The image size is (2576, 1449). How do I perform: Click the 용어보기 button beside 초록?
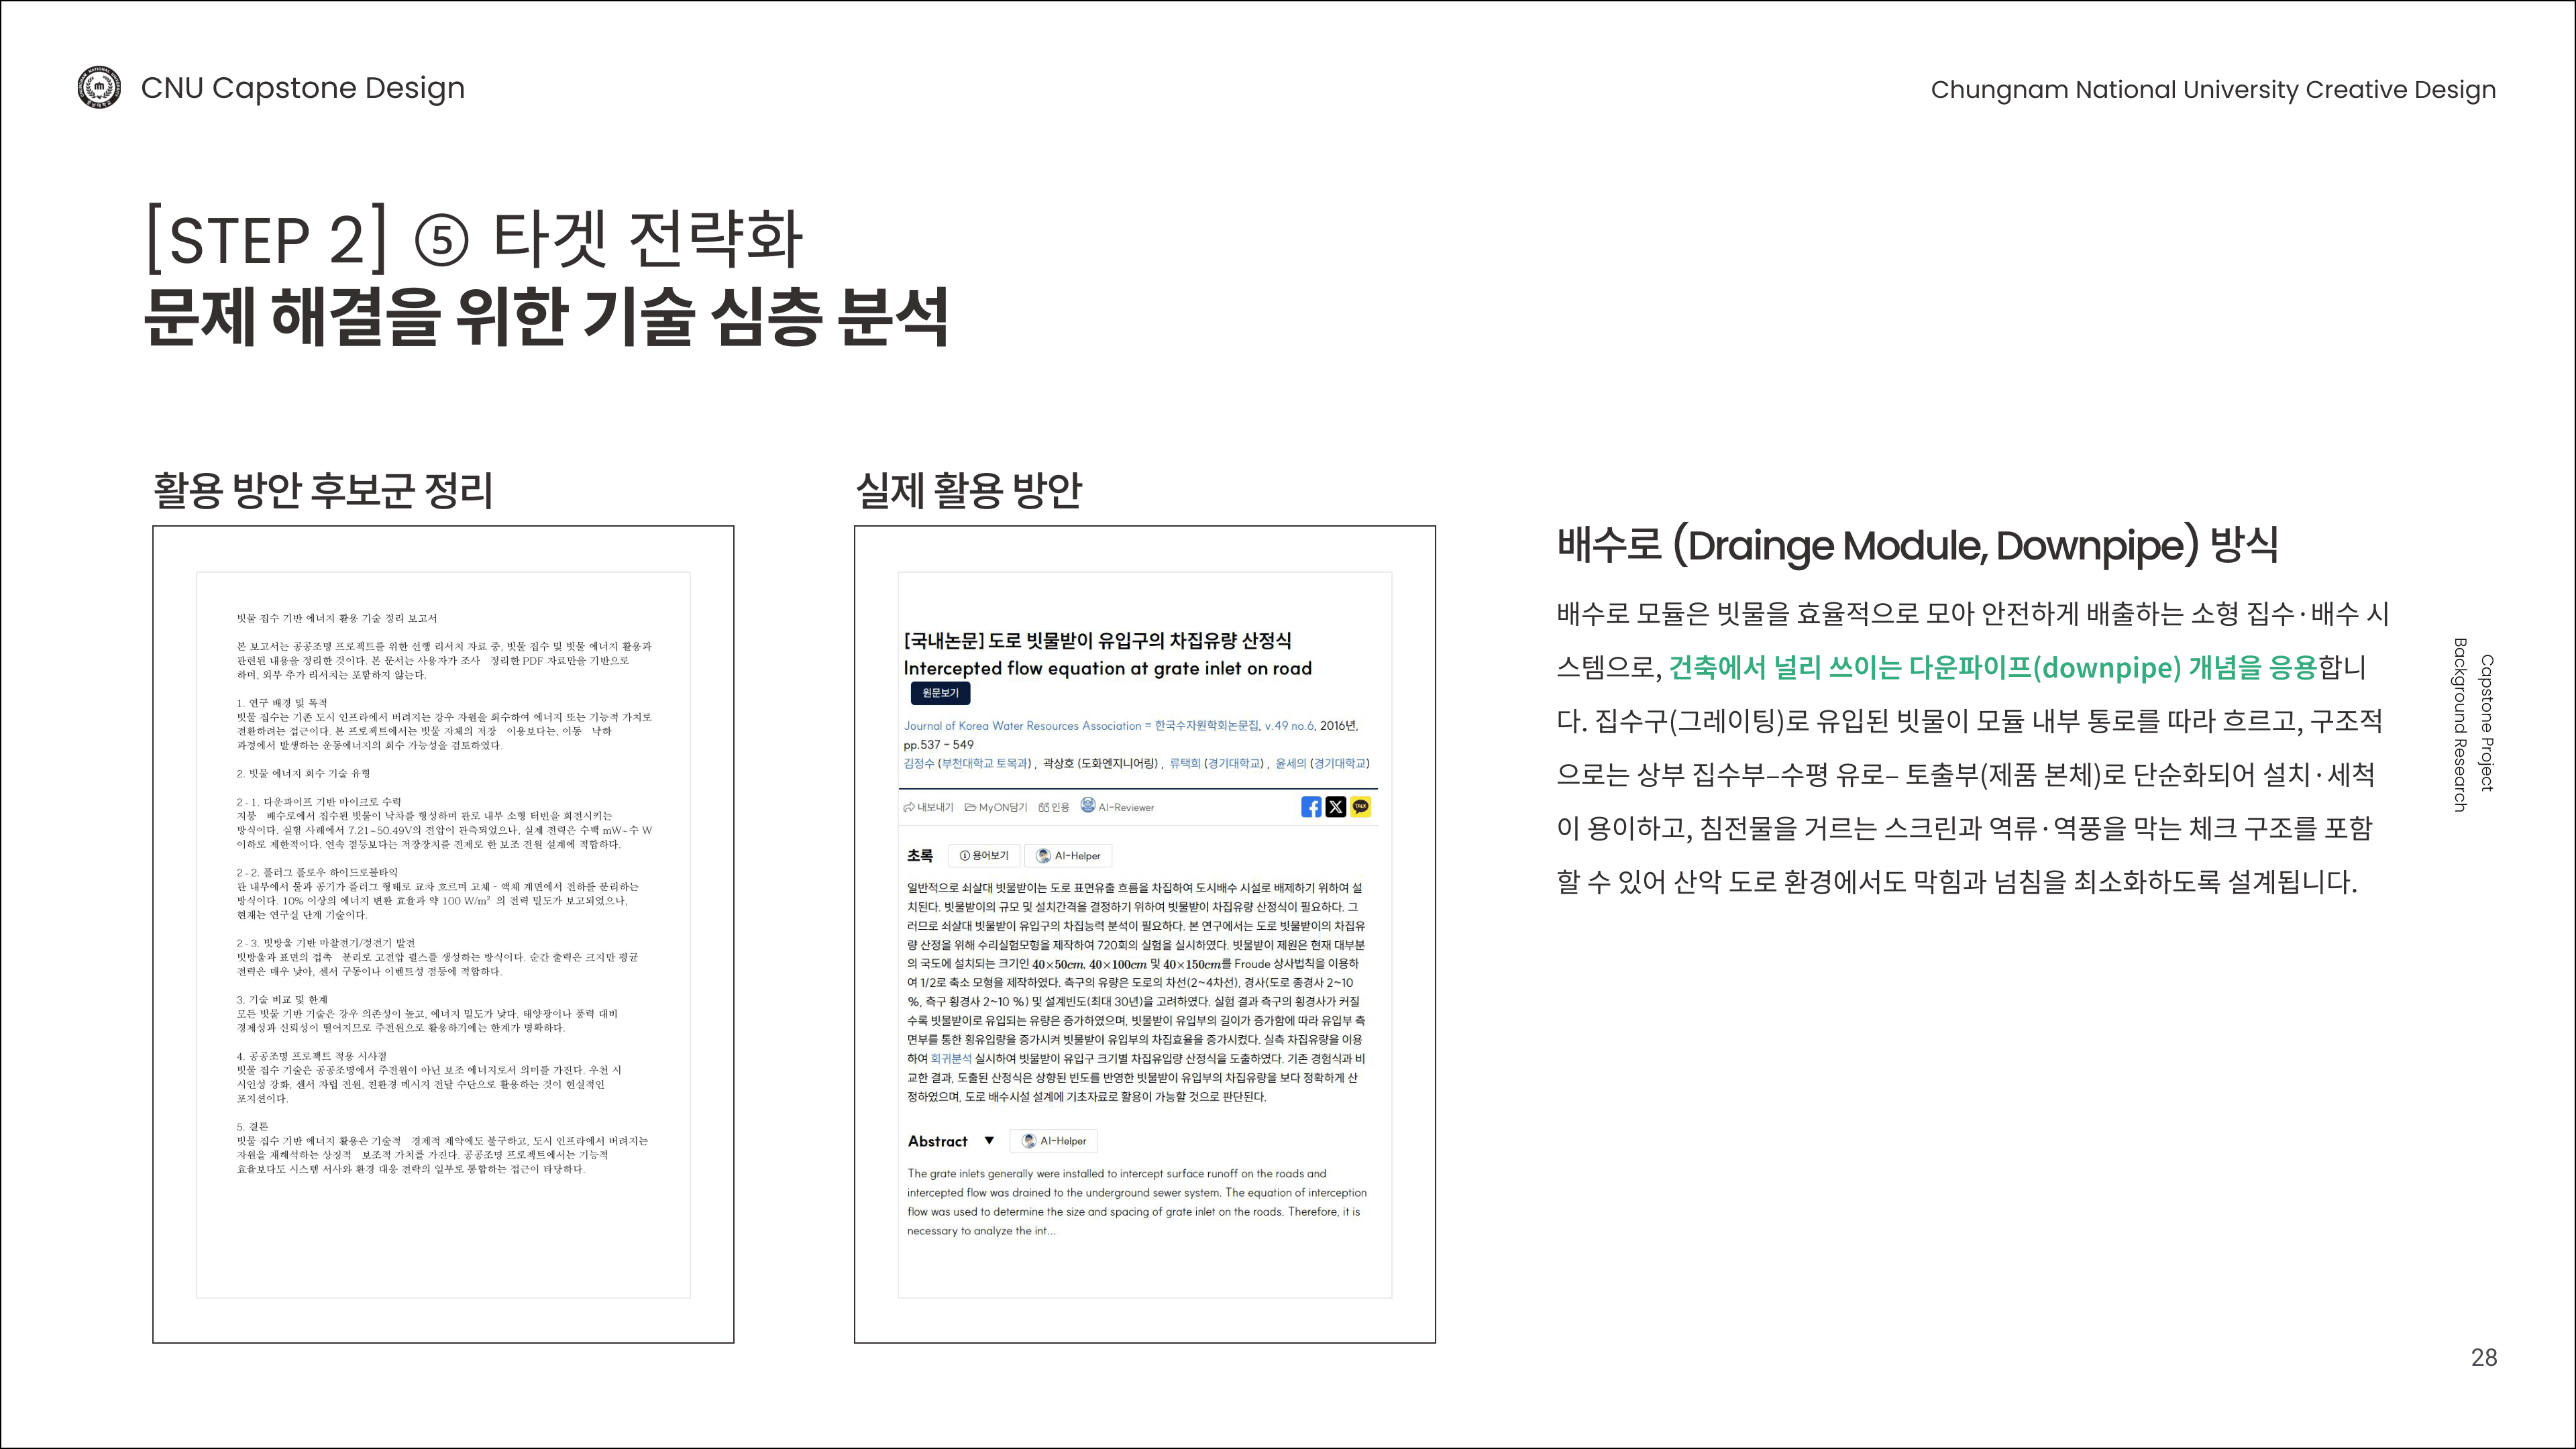click(984, 856)
